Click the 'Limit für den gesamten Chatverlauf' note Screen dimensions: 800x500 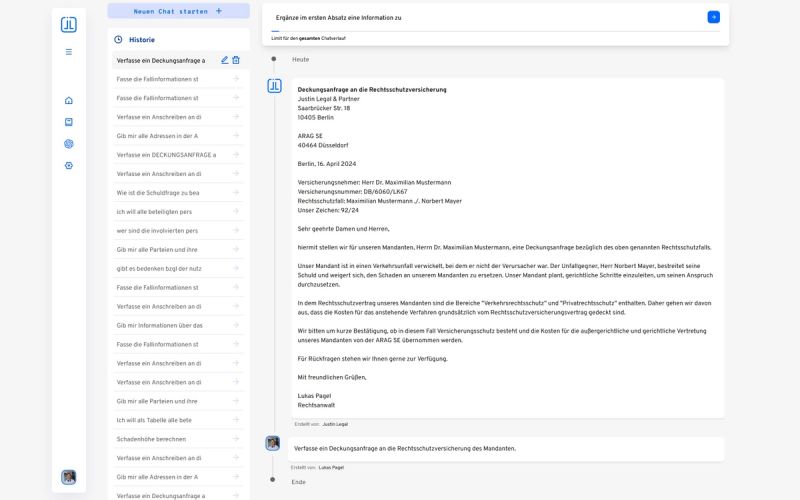point(308,38)
